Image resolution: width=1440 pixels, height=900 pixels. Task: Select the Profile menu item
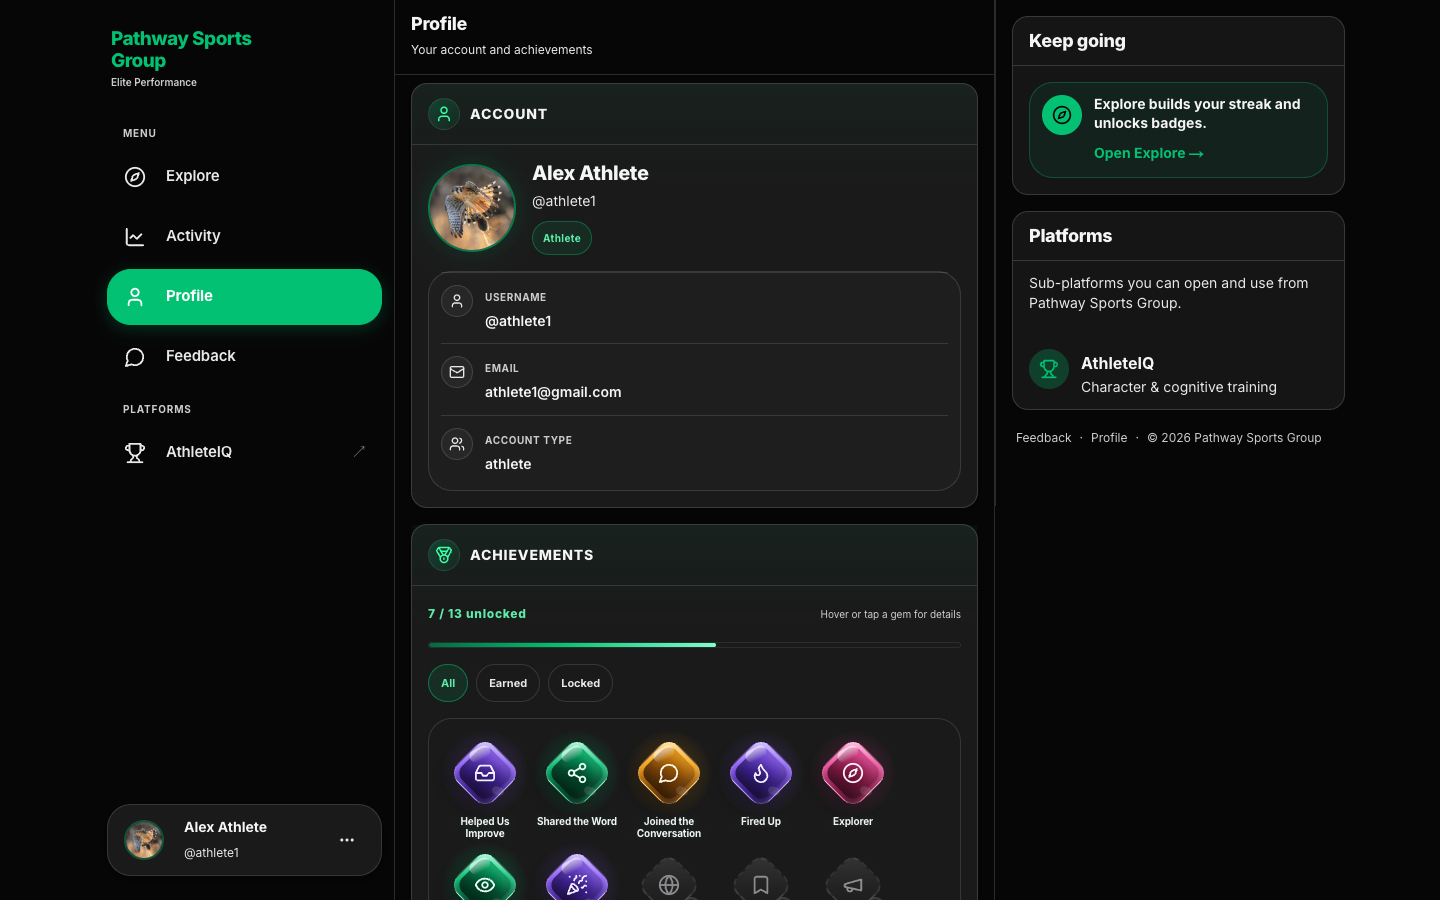244,297
